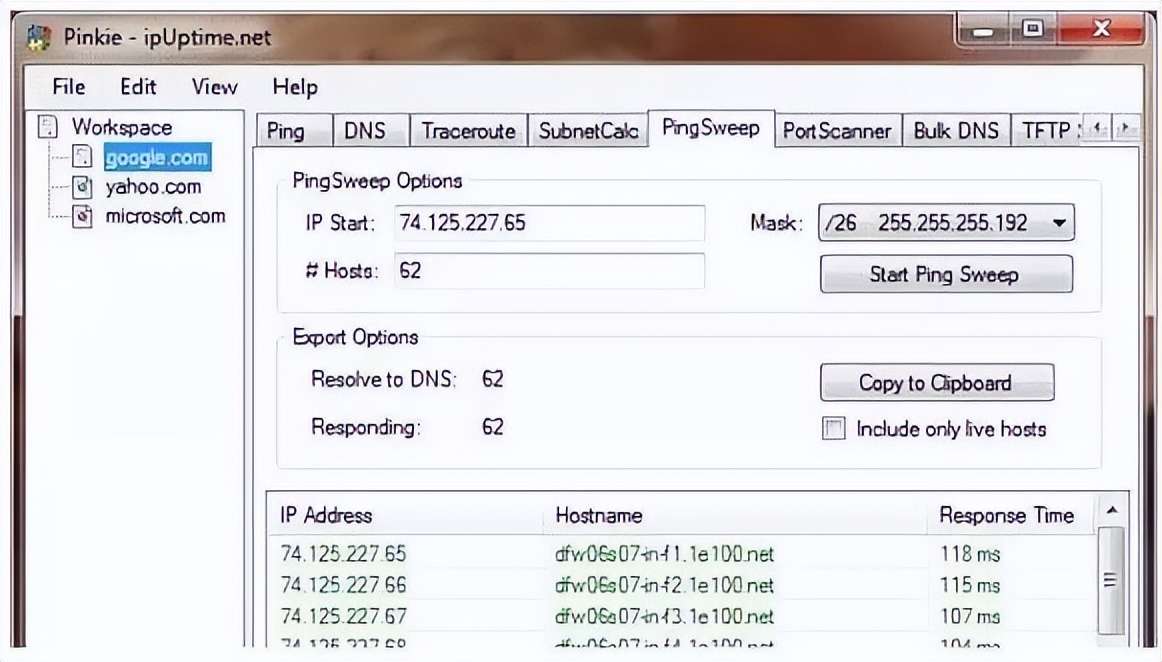This screenshot has height=662, width=1162.
Task: Open the View menu
Action: coord(214,87)
